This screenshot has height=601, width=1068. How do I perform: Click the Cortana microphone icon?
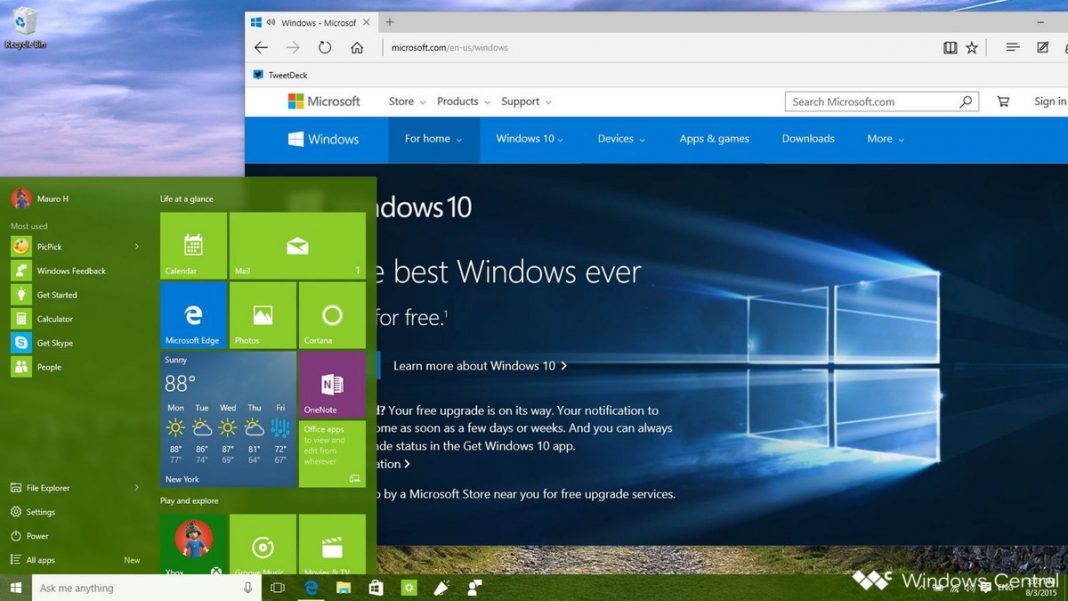click(x=248, y=587)
